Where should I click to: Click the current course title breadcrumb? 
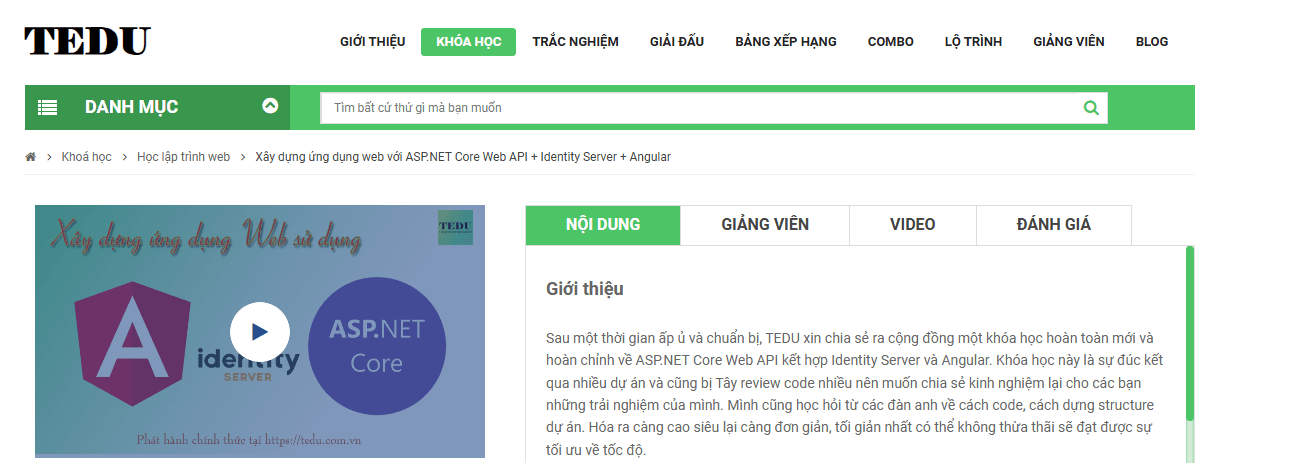pos(463,157)
